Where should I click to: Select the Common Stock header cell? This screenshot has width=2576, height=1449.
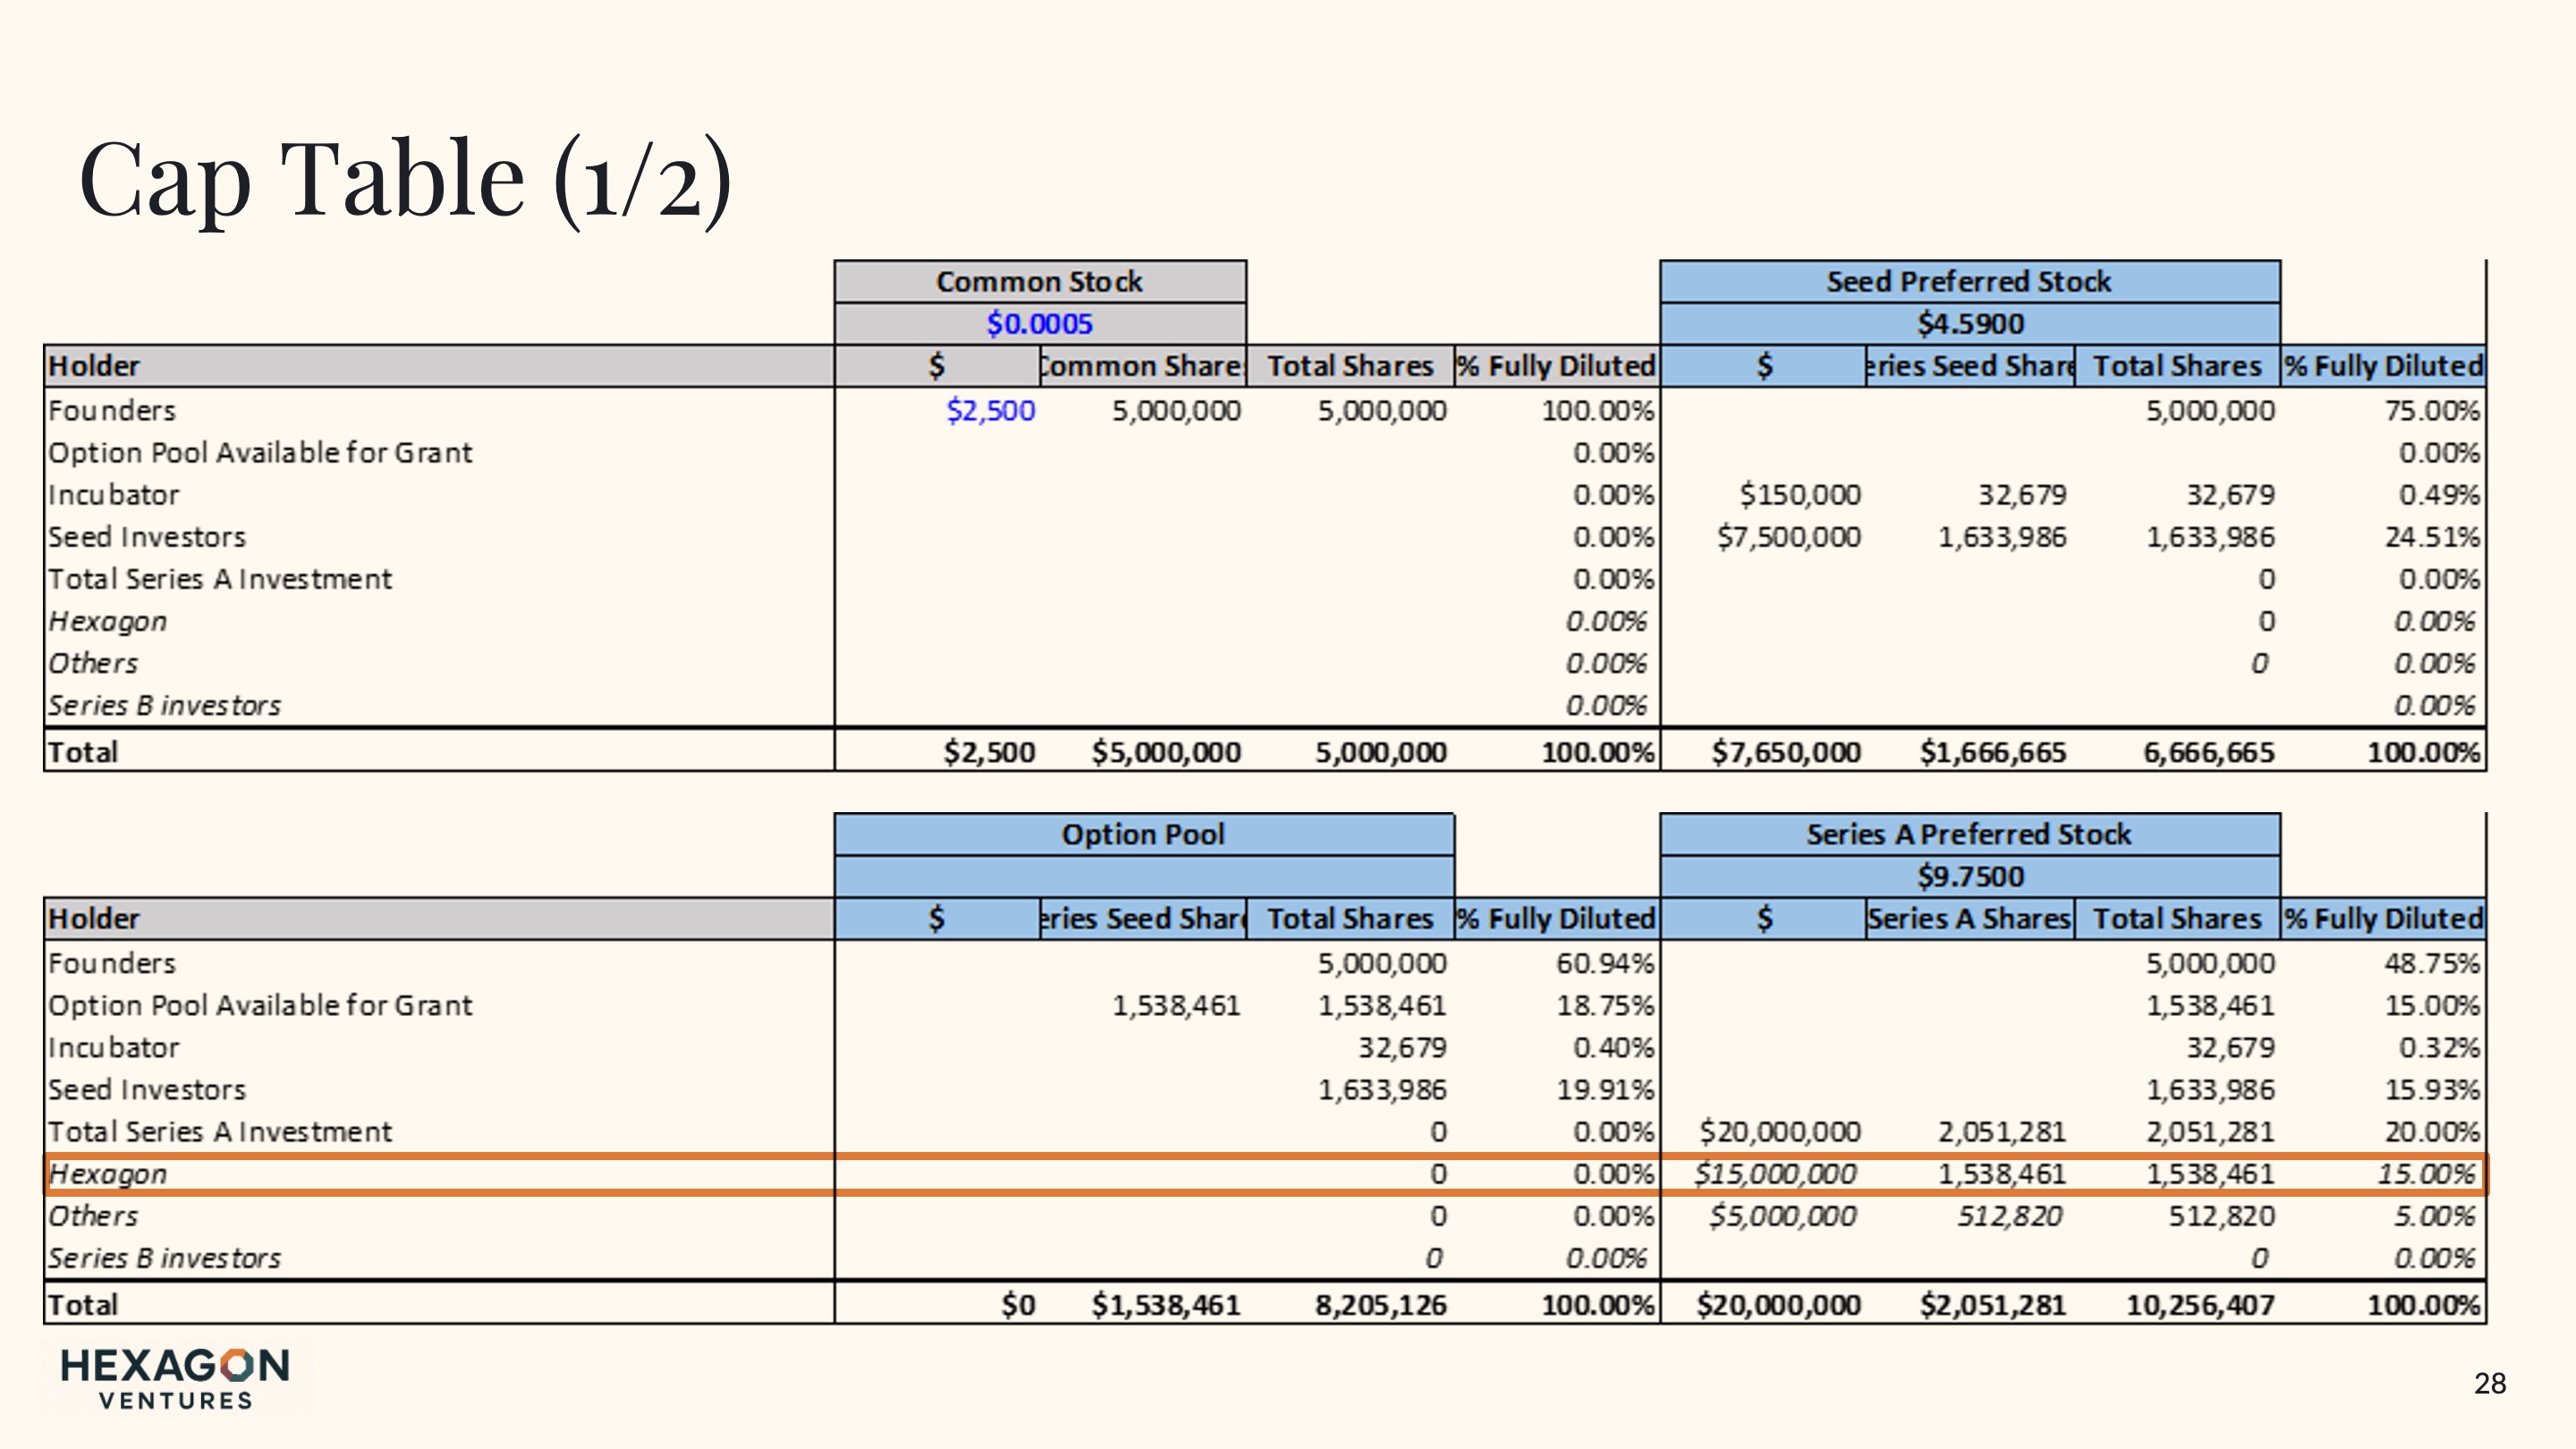[x=1039, y=282]
